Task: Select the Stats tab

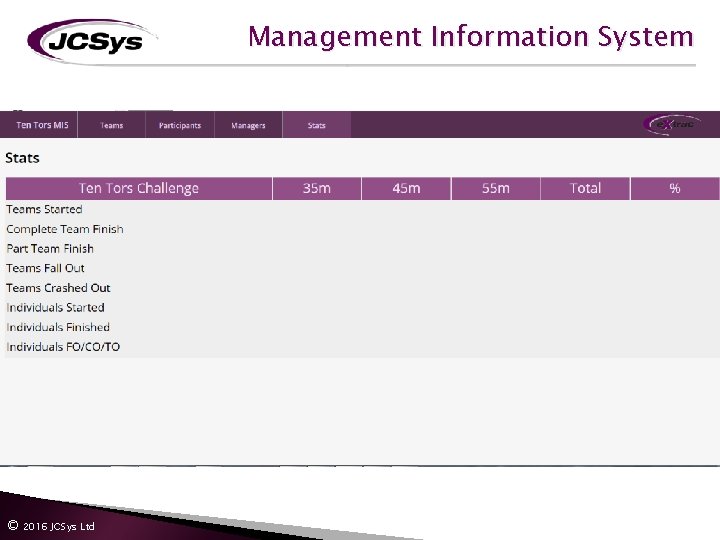Action: pyautogui.click(x=317, y=125)
